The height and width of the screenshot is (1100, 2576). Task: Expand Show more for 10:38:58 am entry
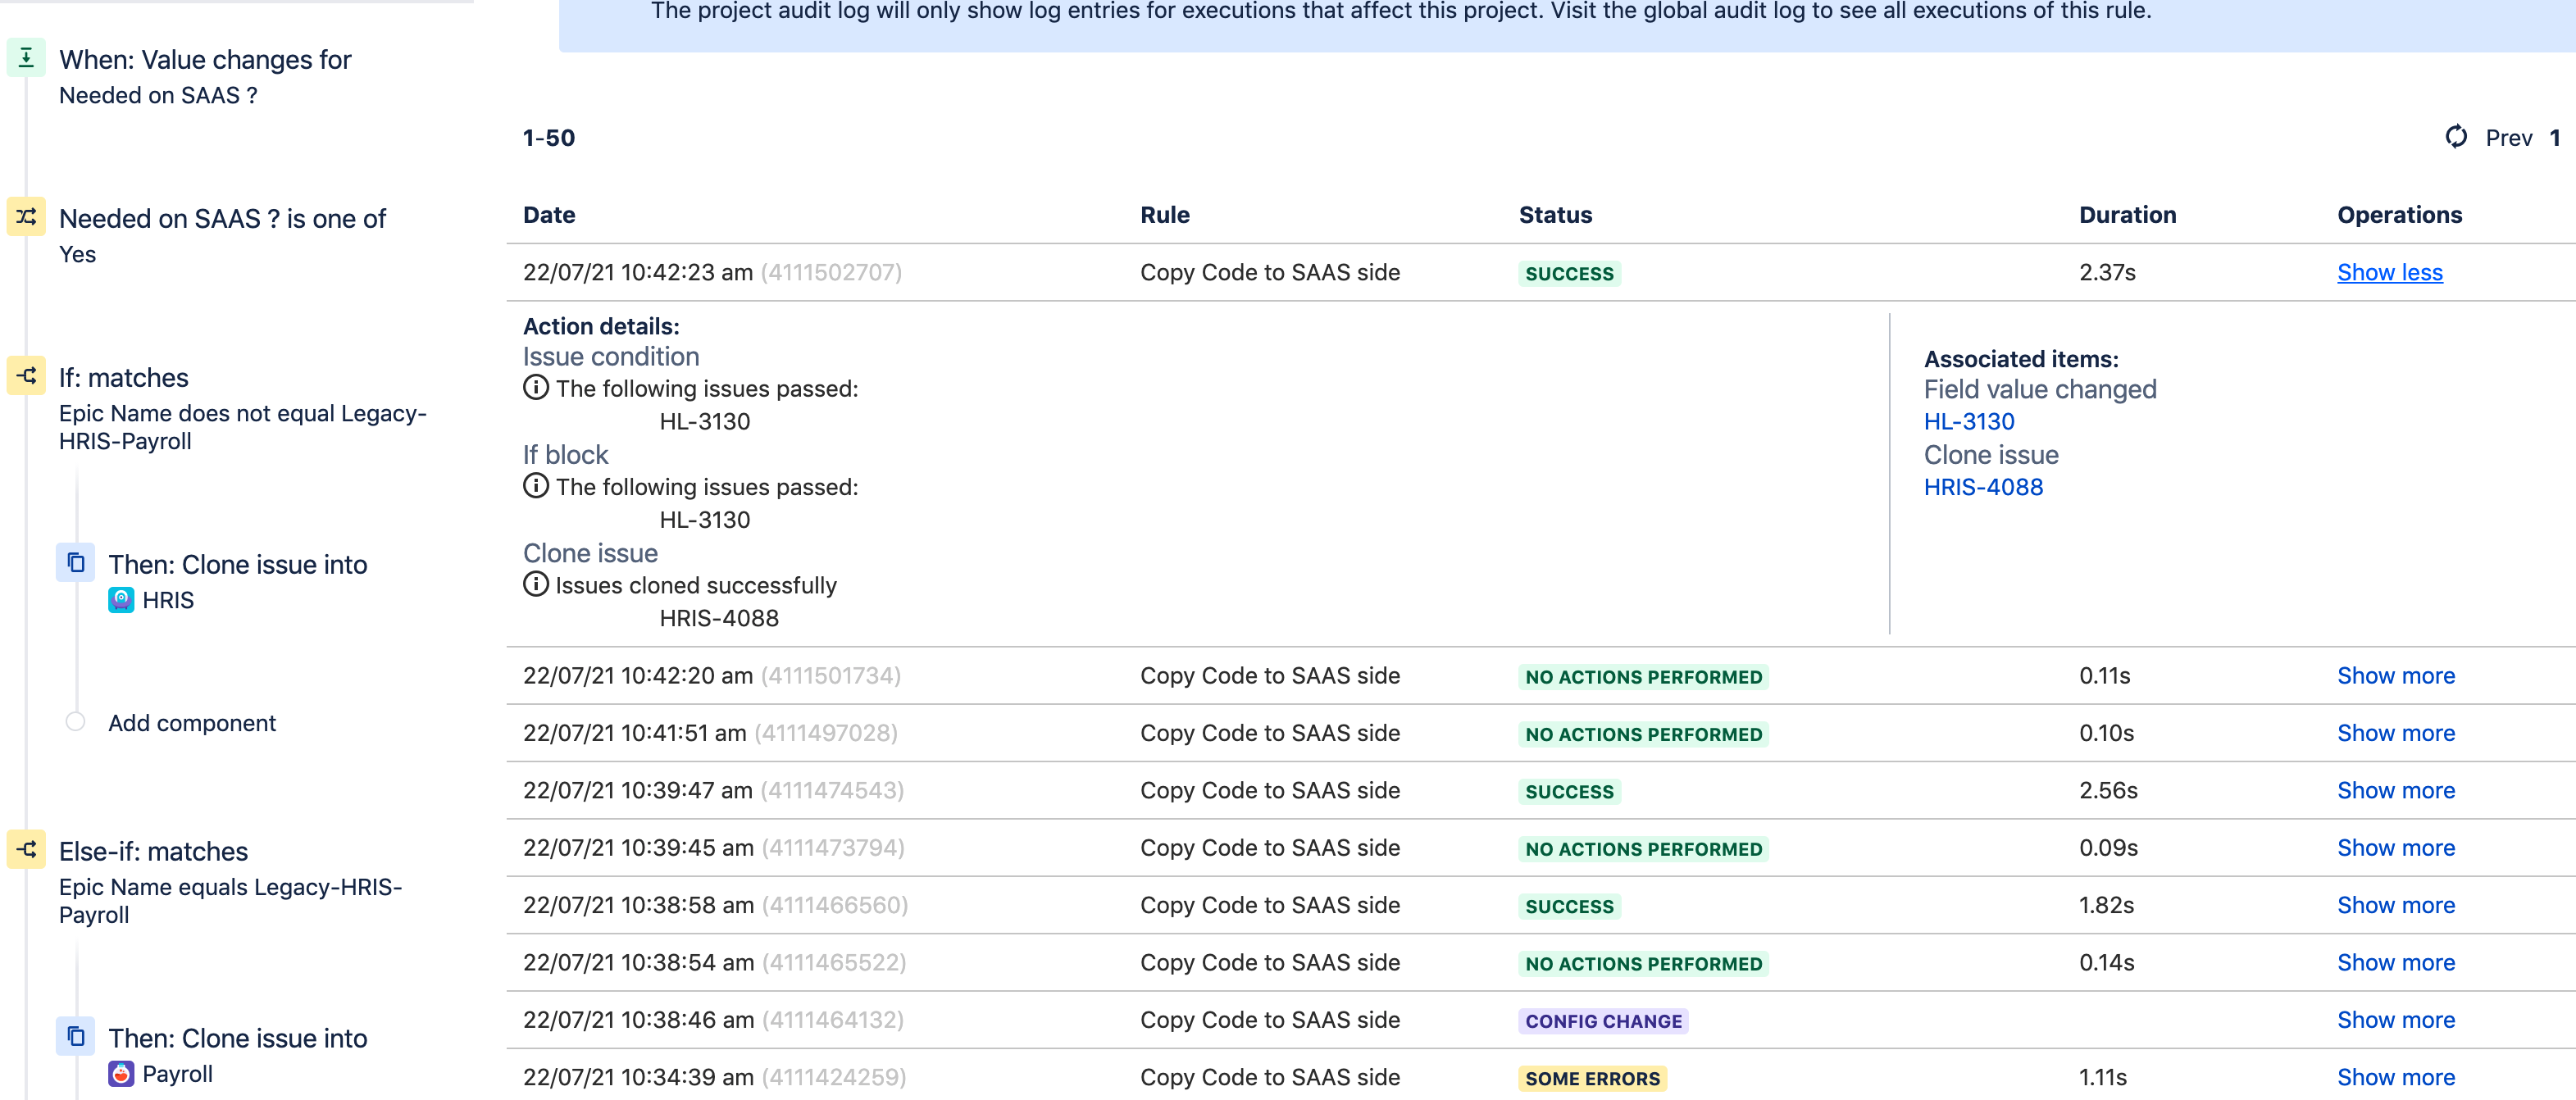pyautogui.click(x=2396, y=905)
